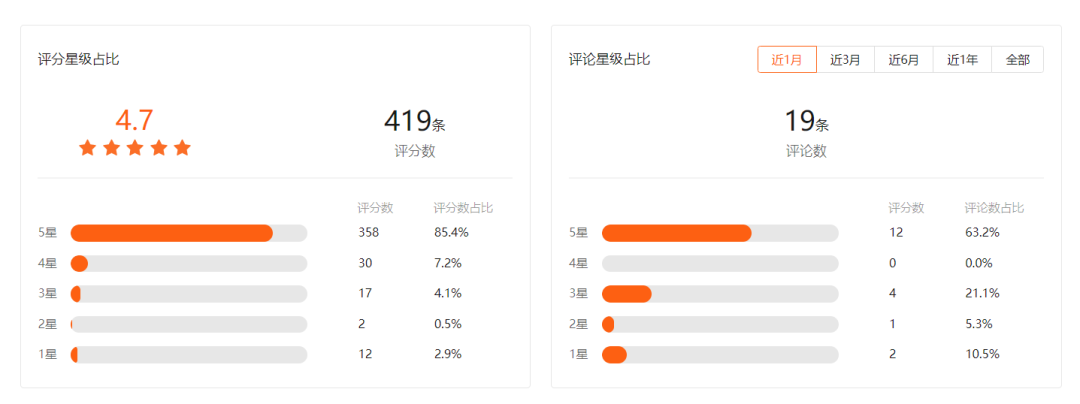Viewport: 1080px width, 404px height.
Task: Click the 评论数占比 column header
Action: pyautogui.click(x=994, y=208)
